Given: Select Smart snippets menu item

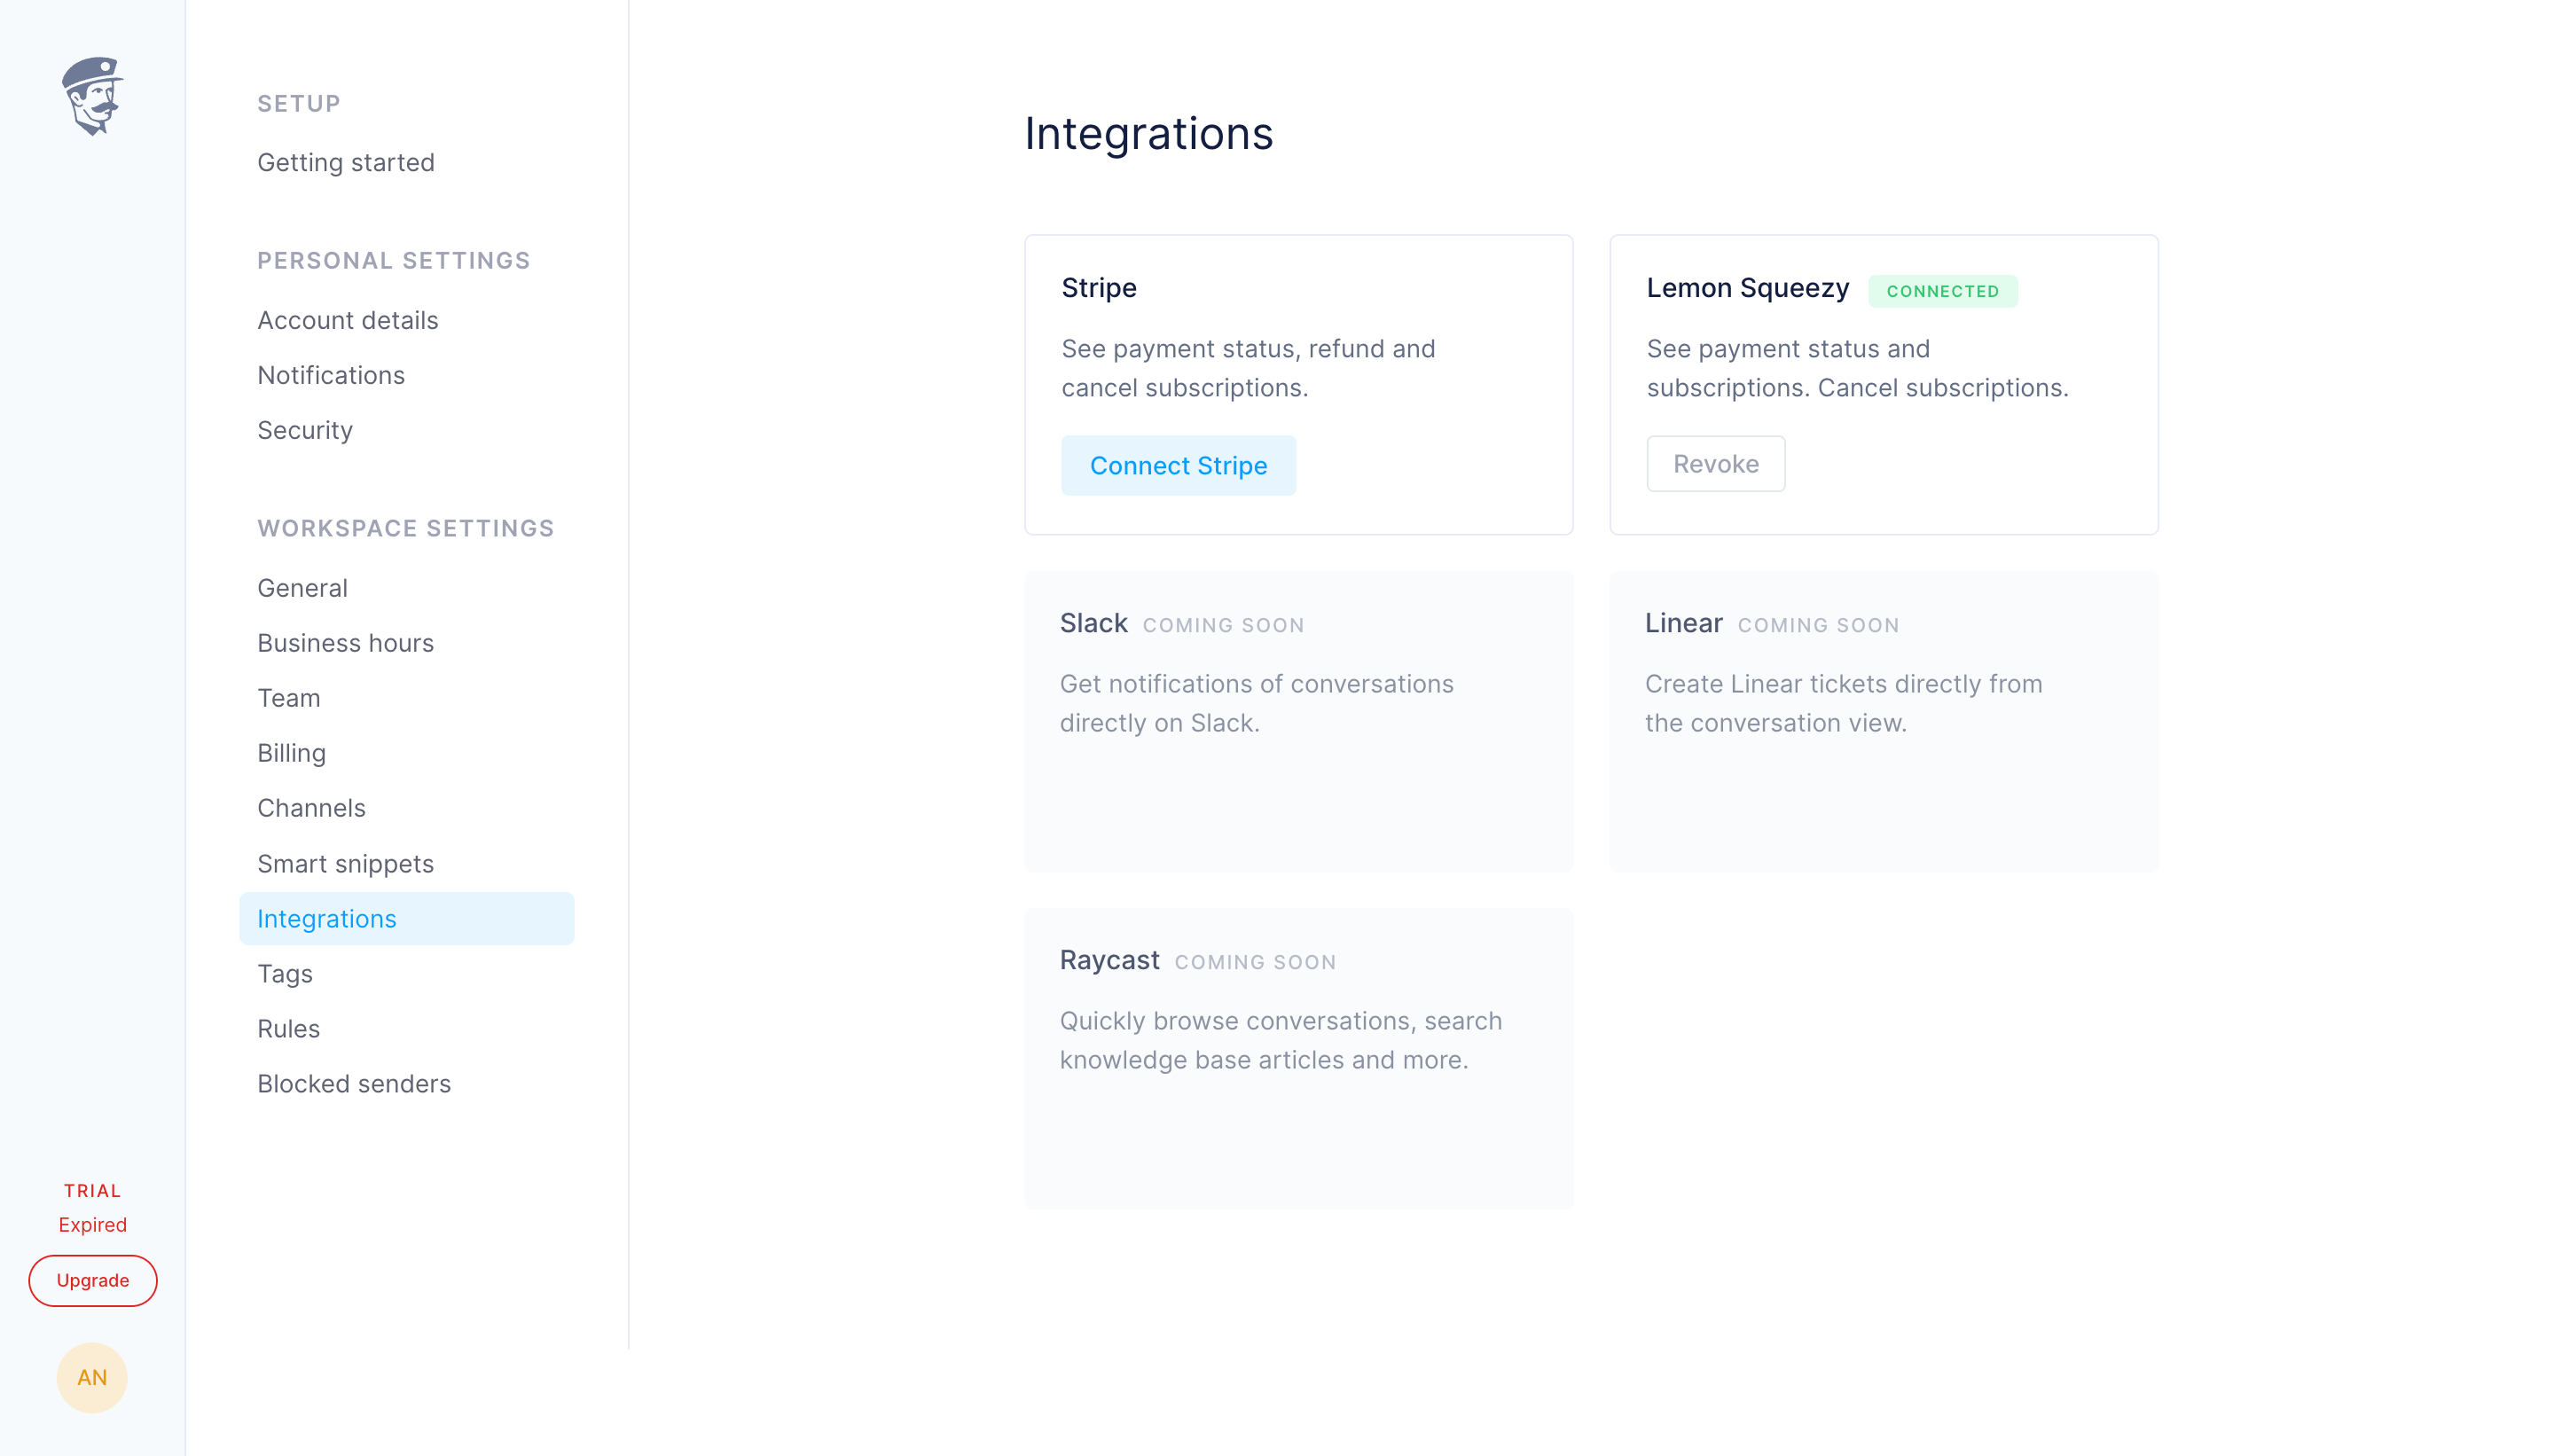Looking at the screenshot, I should click(x=346, y=864).
